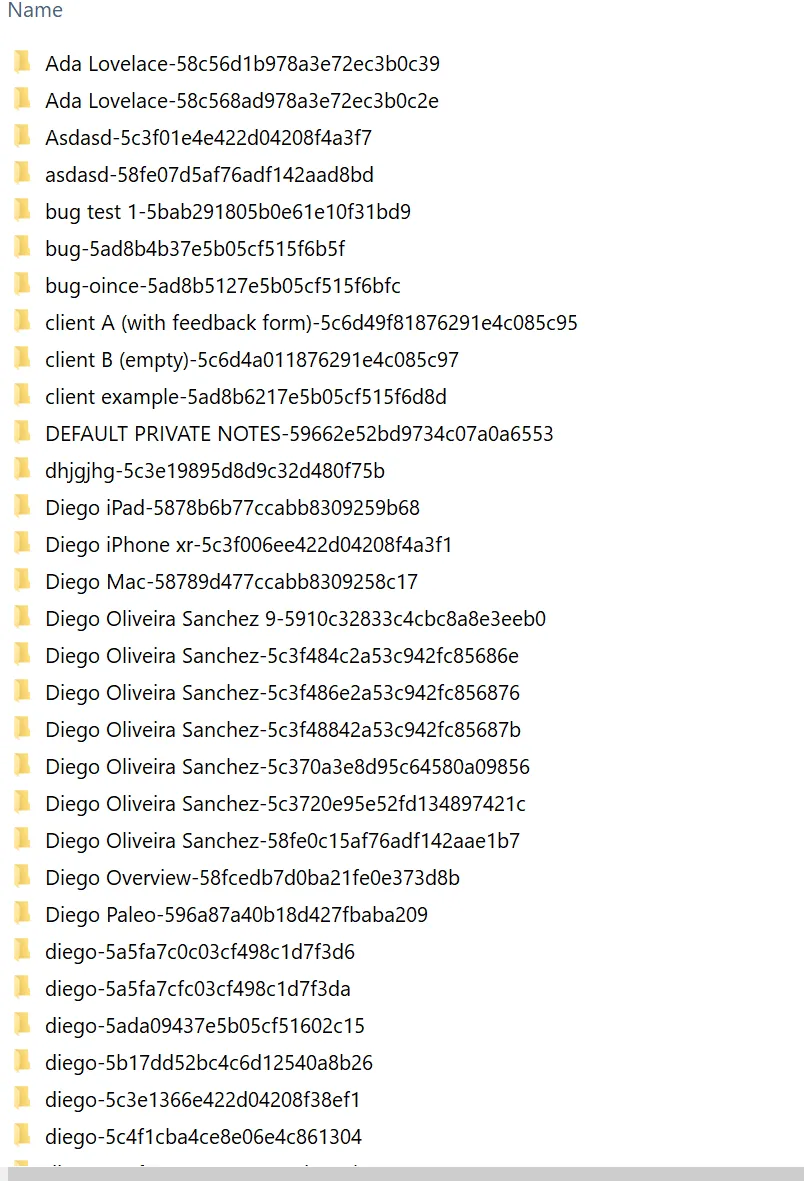Select the bug-oince-5ad8b5127e5b05cf515f6bfc folder

click(x=222, y=286)
